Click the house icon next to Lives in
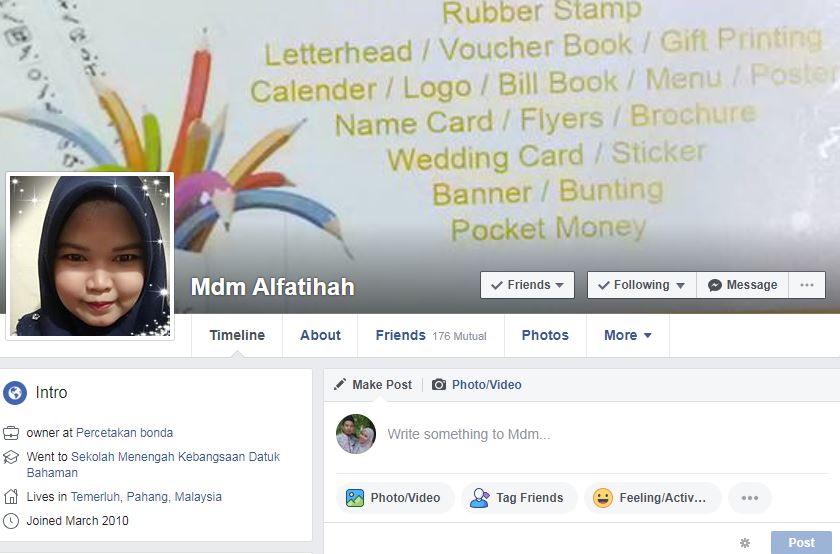The width and height of the screenshot is (840, 554). (x=11, y=497)
